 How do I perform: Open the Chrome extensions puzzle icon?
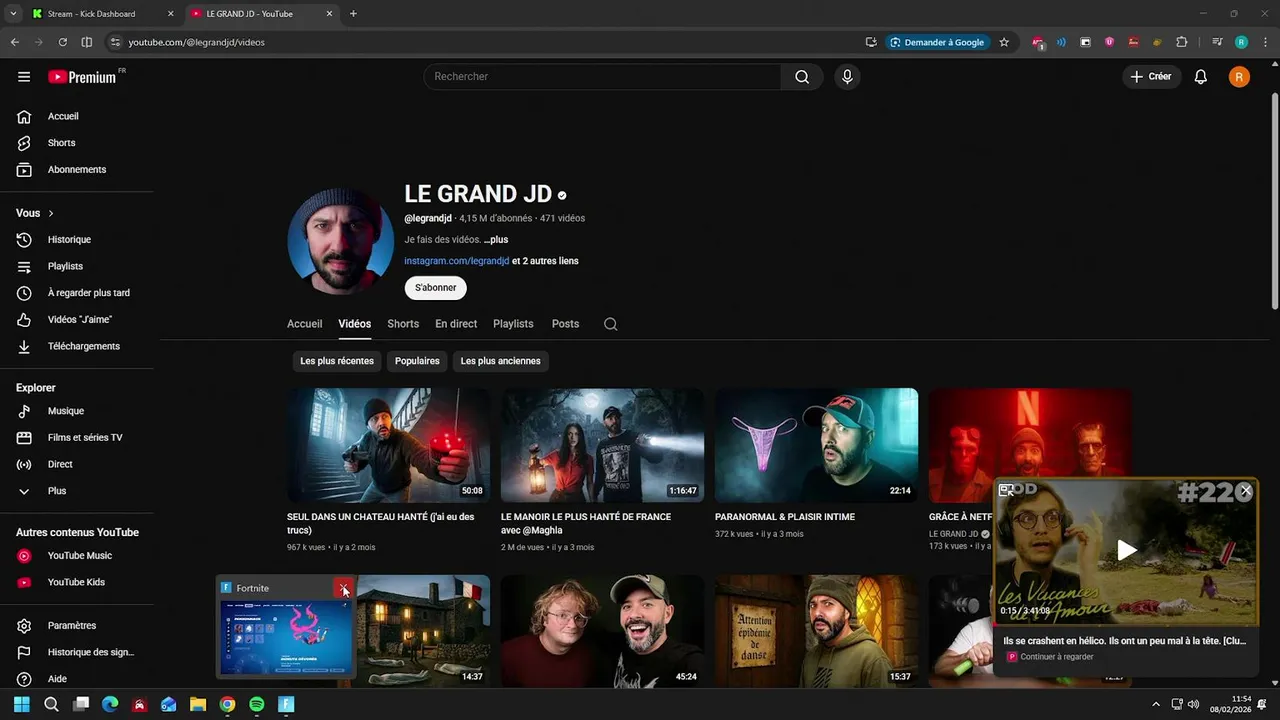coord(1182,42)
